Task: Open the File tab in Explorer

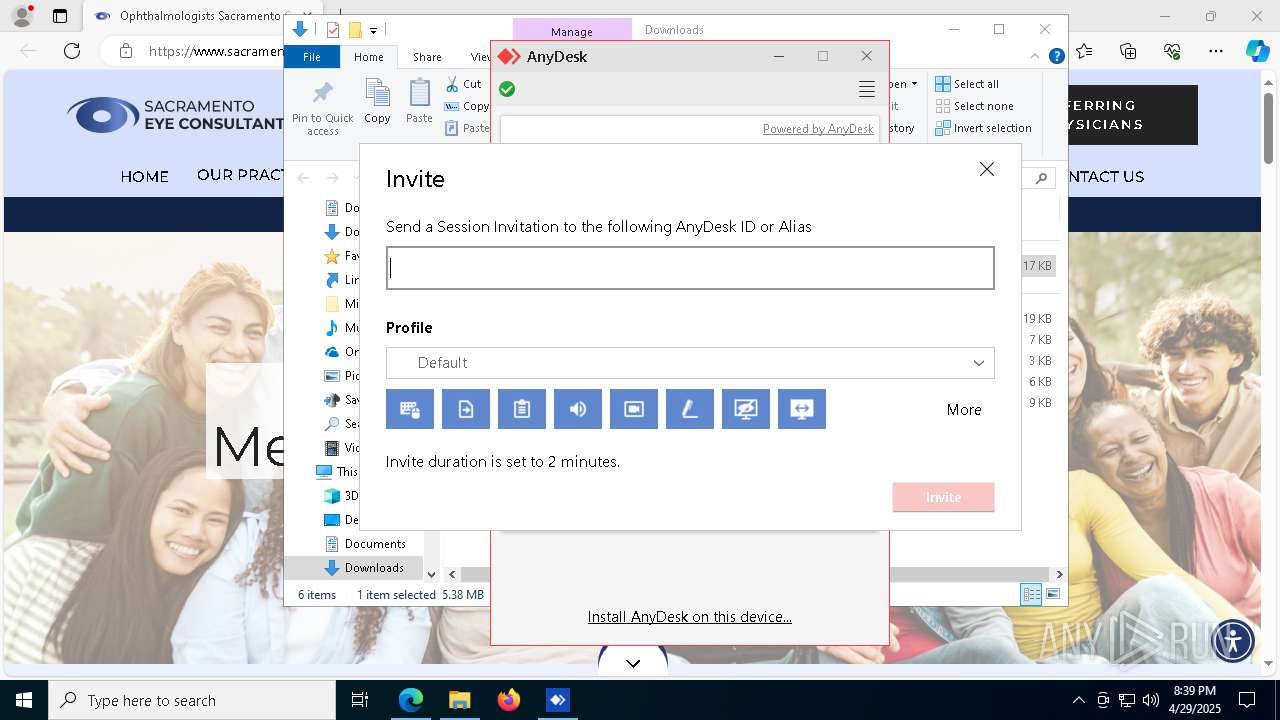Action: point(312,57)
